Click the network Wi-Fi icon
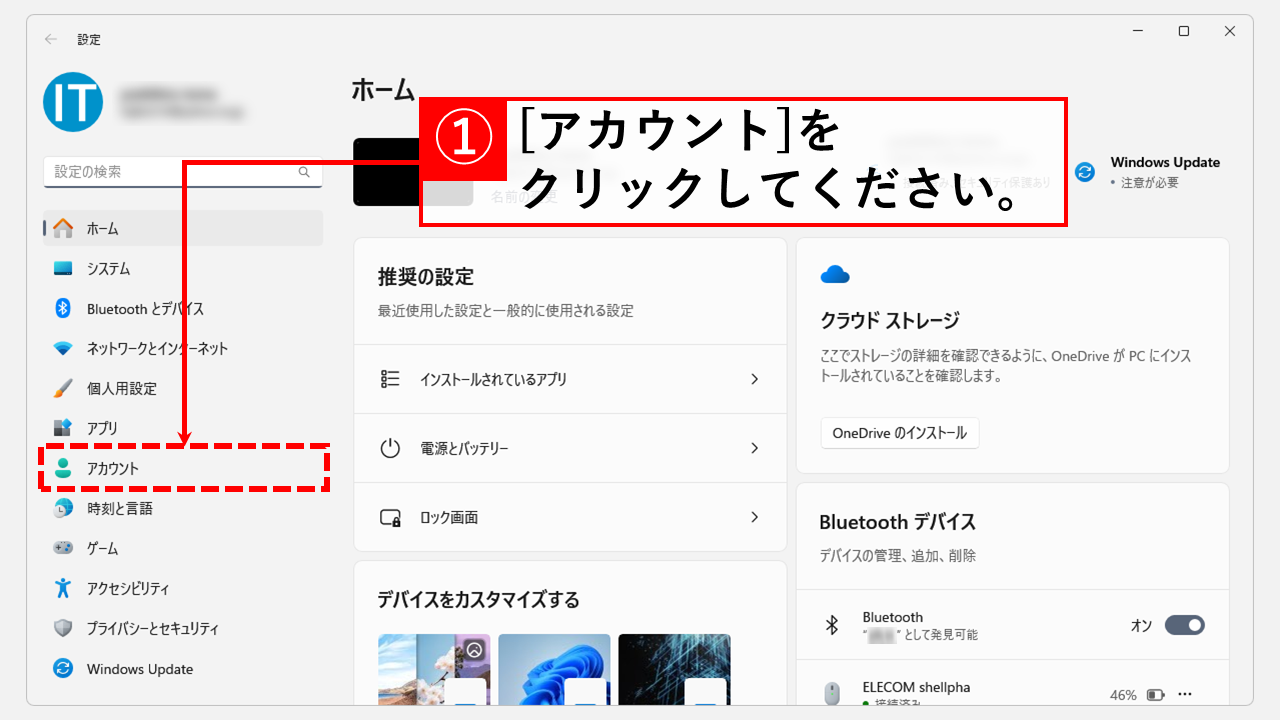 coord(63,348)
